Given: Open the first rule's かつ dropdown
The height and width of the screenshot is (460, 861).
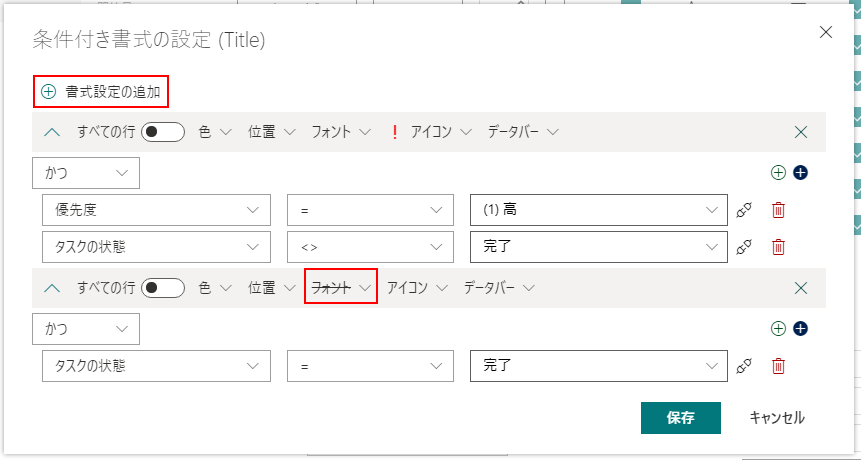Looking at the screenshot, I should (x=86, y=173).
